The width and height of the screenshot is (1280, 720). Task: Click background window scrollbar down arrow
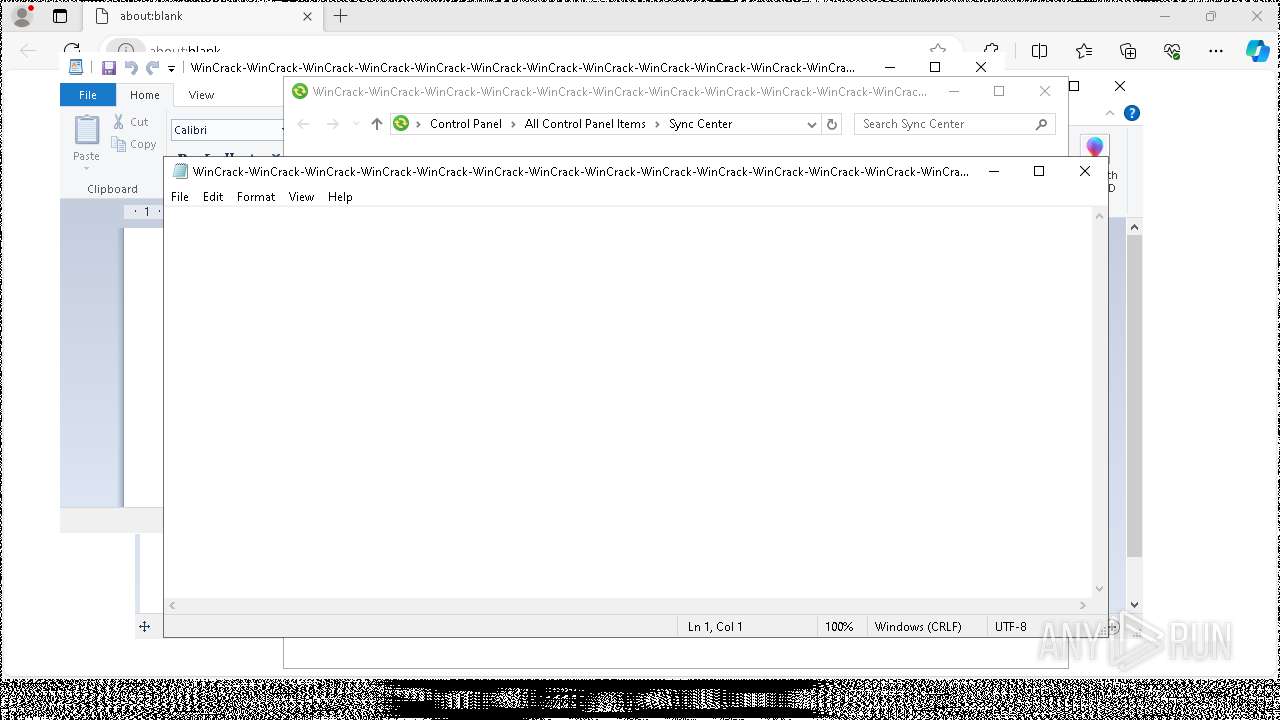tap(1134, 604)
